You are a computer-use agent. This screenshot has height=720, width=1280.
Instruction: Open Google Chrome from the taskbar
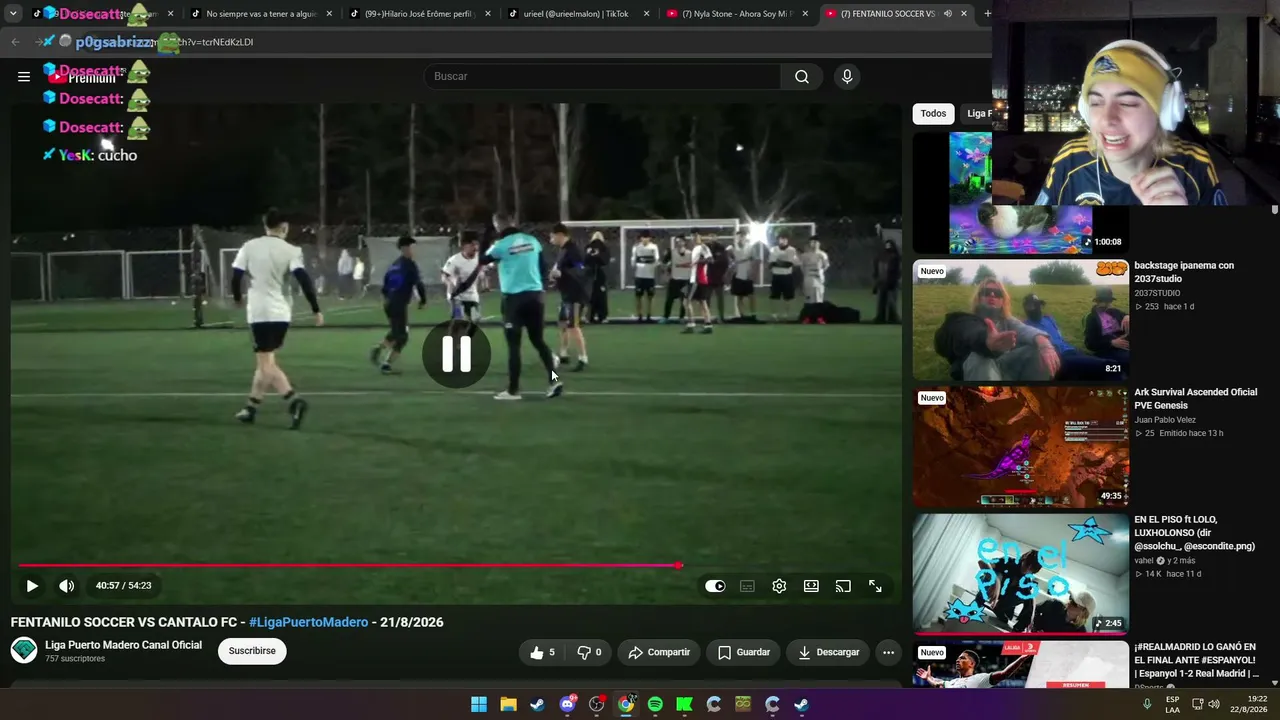click(626, 704)
